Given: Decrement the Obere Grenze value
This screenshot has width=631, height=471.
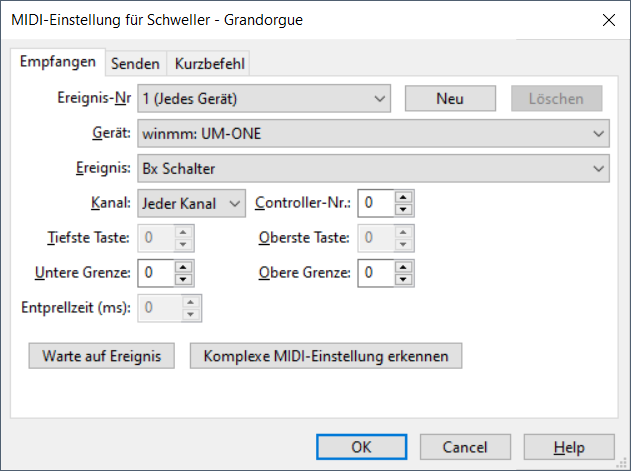Looking at the screenshot, I should coord(403,278).
